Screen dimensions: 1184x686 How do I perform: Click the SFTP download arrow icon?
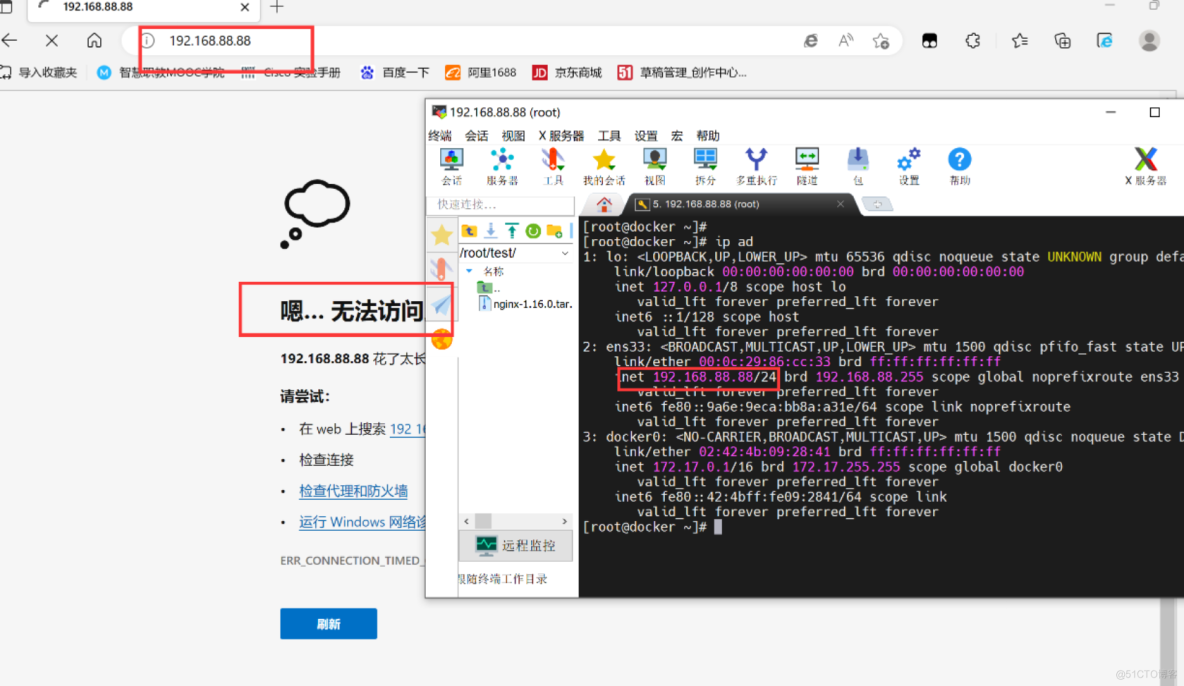click(491, 231)
